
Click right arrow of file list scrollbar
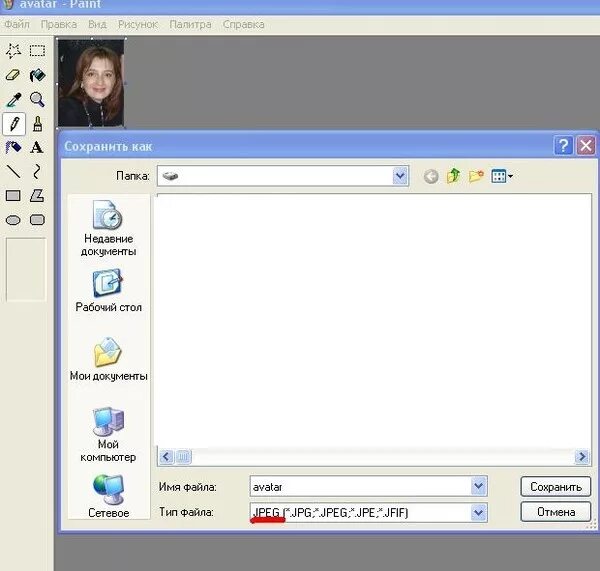tap(582, 457)
